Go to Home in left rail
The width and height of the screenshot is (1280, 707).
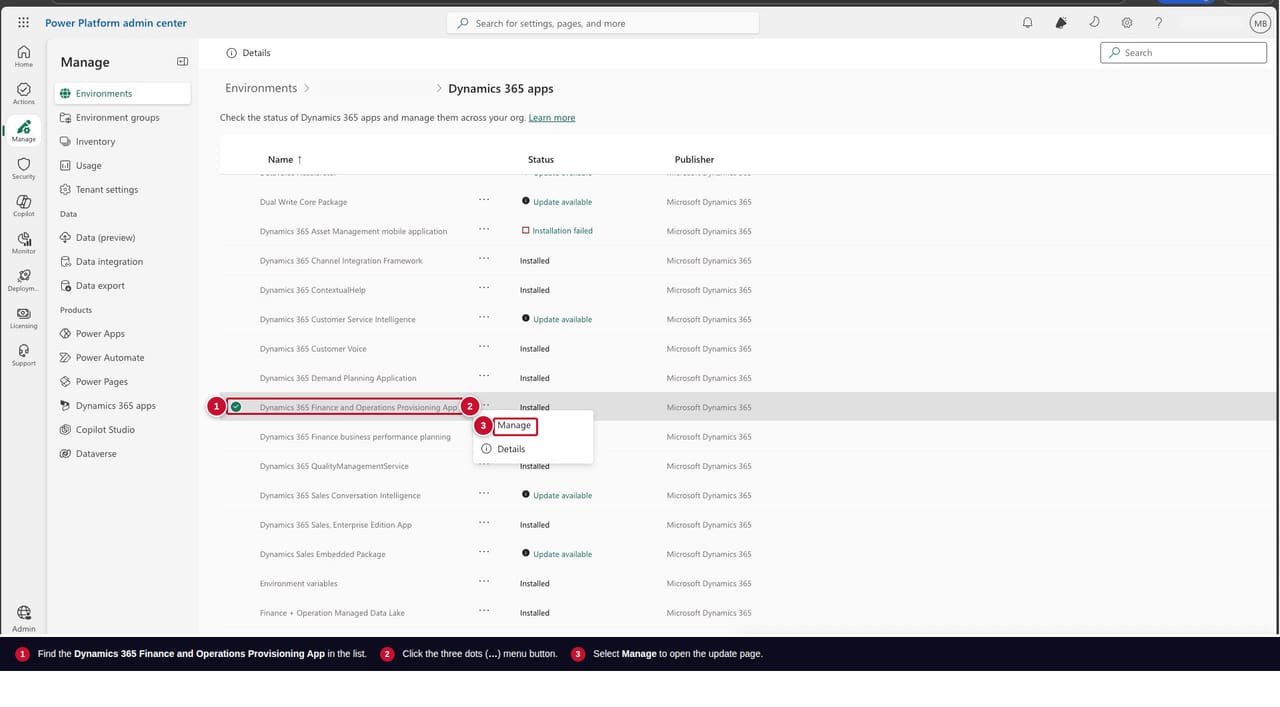pyautogui.click(x=23, y=56)
